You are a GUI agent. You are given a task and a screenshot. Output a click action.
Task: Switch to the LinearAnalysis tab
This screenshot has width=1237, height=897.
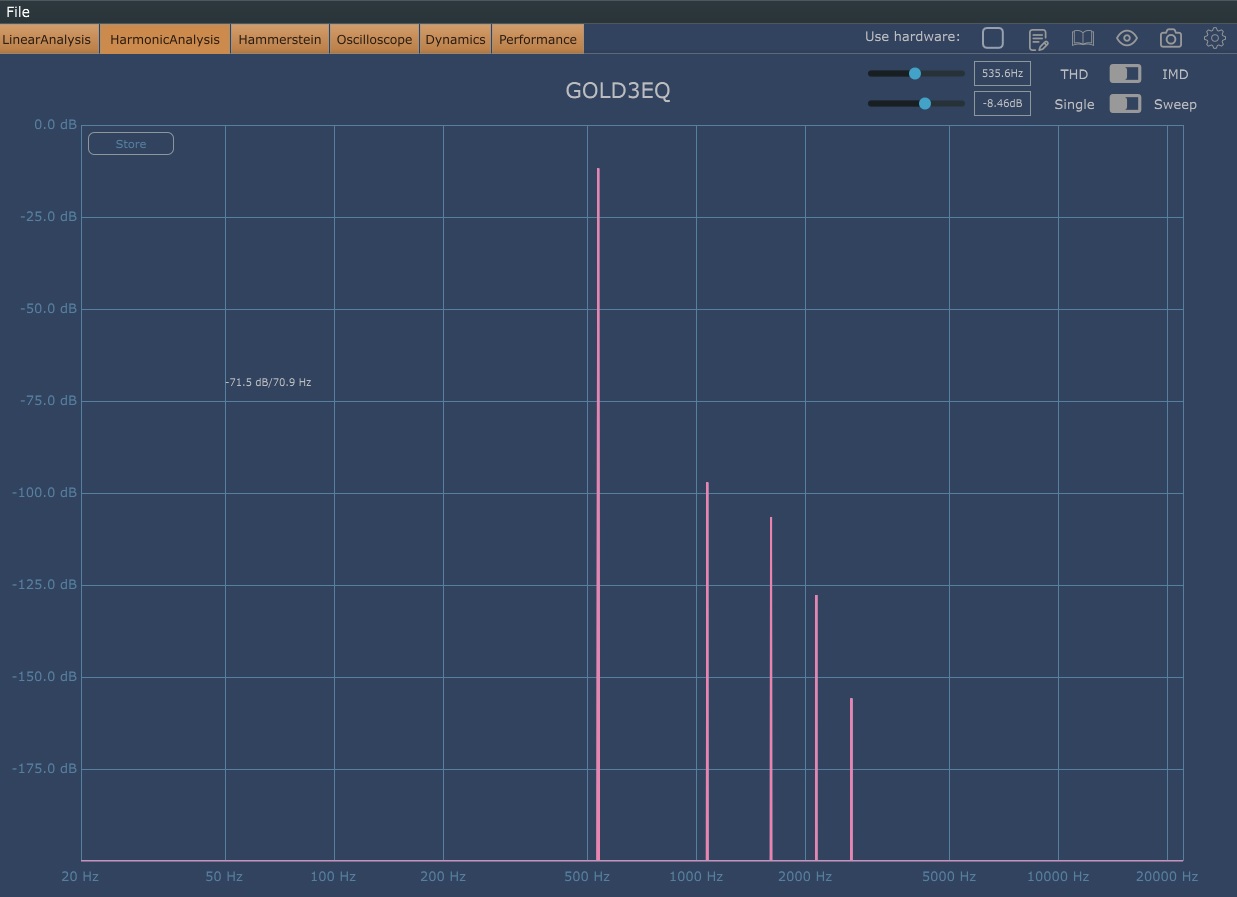[49, 40]
